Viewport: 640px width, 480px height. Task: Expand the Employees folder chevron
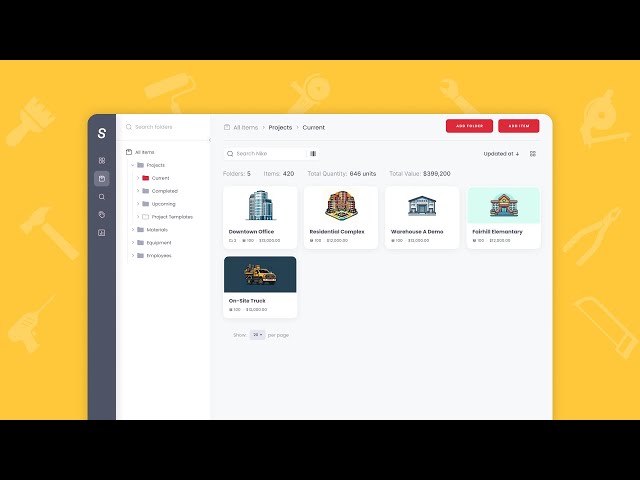tap(133, 256)
